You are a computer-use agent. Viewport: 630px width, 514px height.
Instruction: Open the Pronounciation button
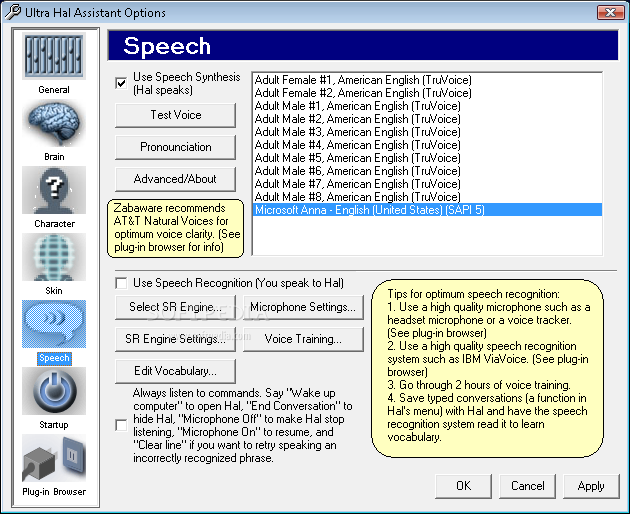tap(176, 147)
